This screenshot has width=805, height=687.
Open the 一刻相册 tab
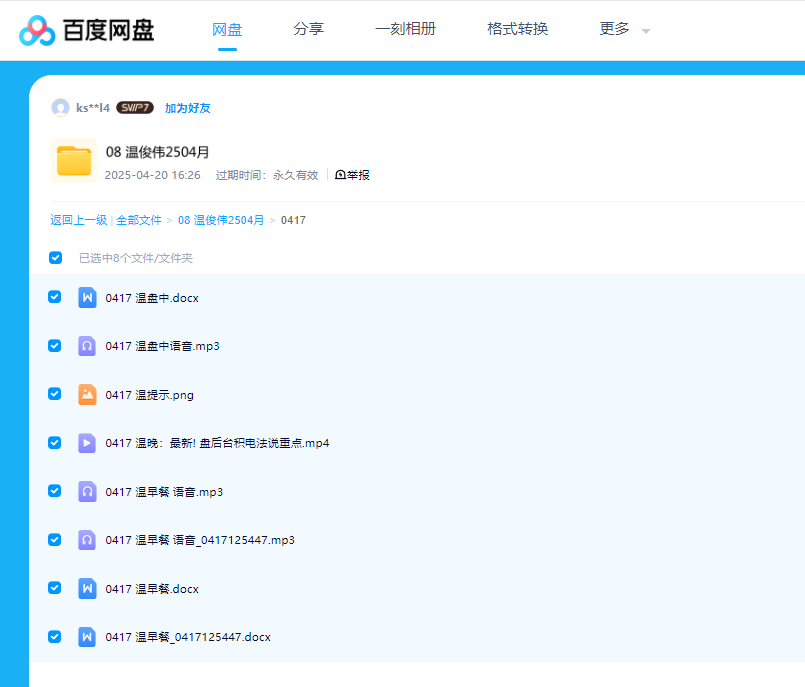pos(405,29)
